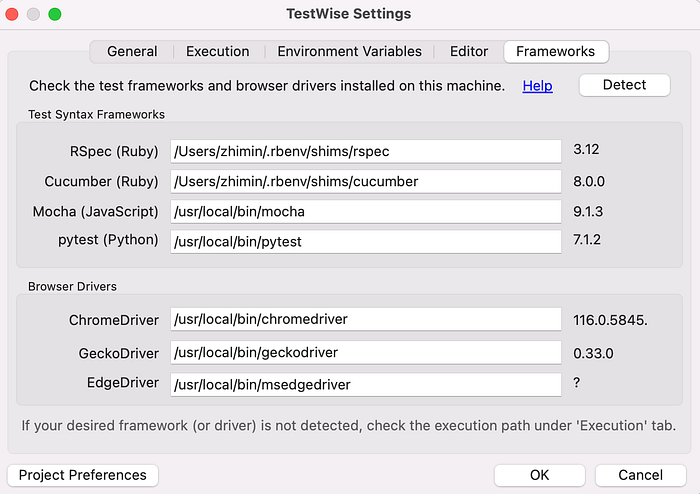
Task: Cancel the settings dialog
Action: [x=640, y=475]
